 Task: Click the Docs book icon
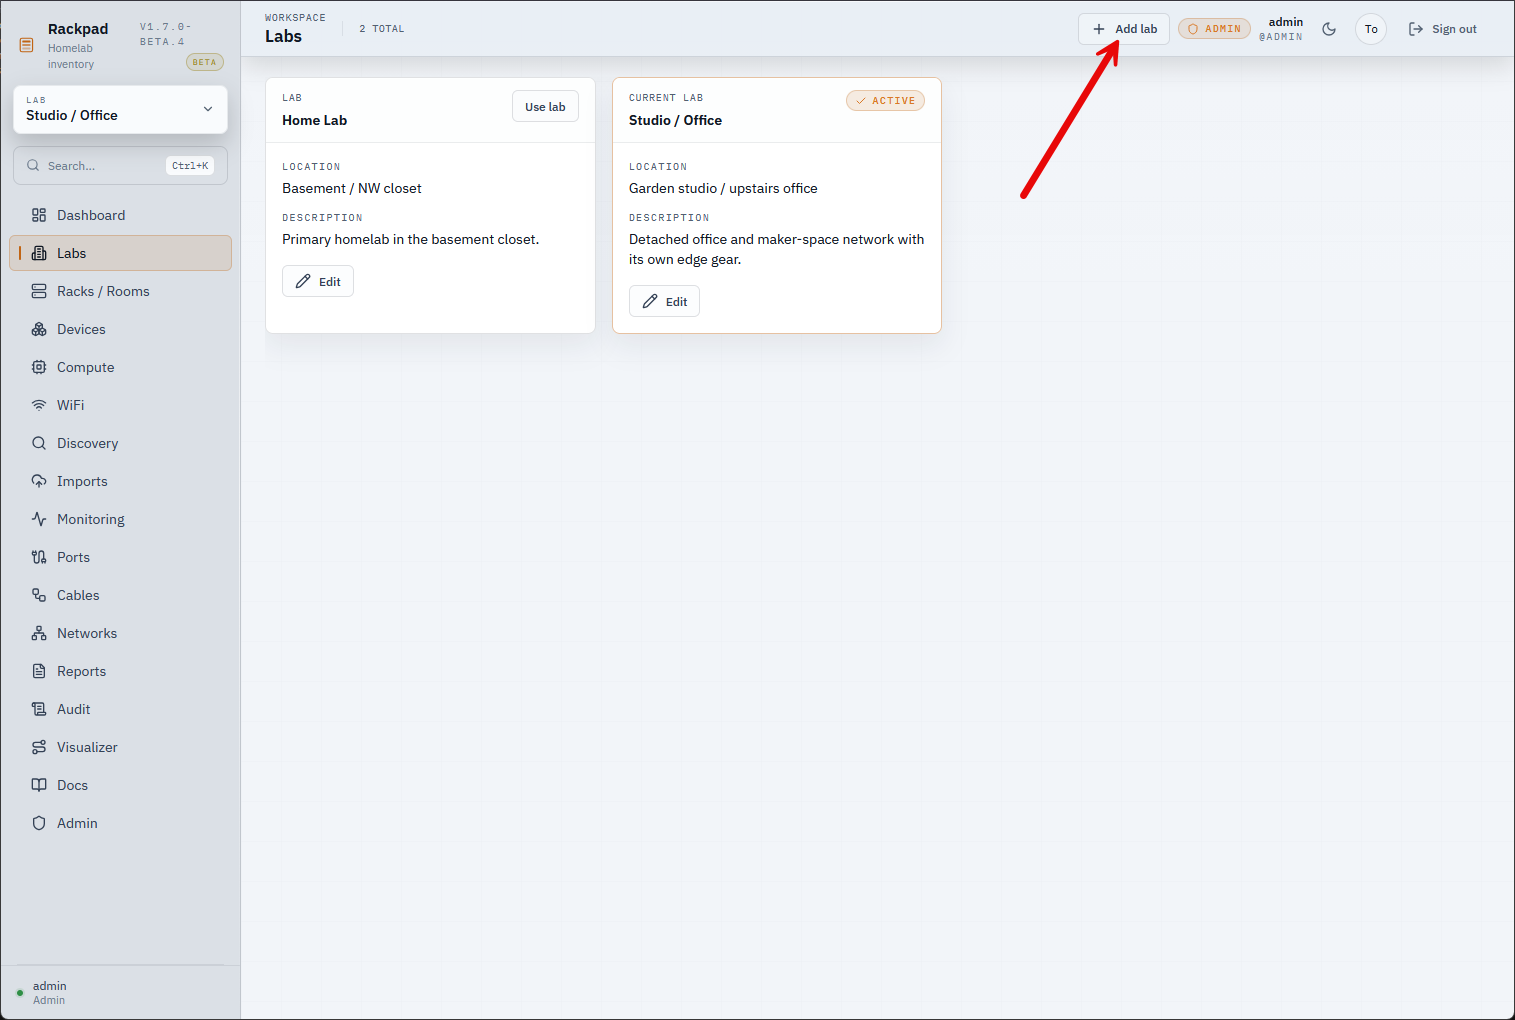click(39, 785)
